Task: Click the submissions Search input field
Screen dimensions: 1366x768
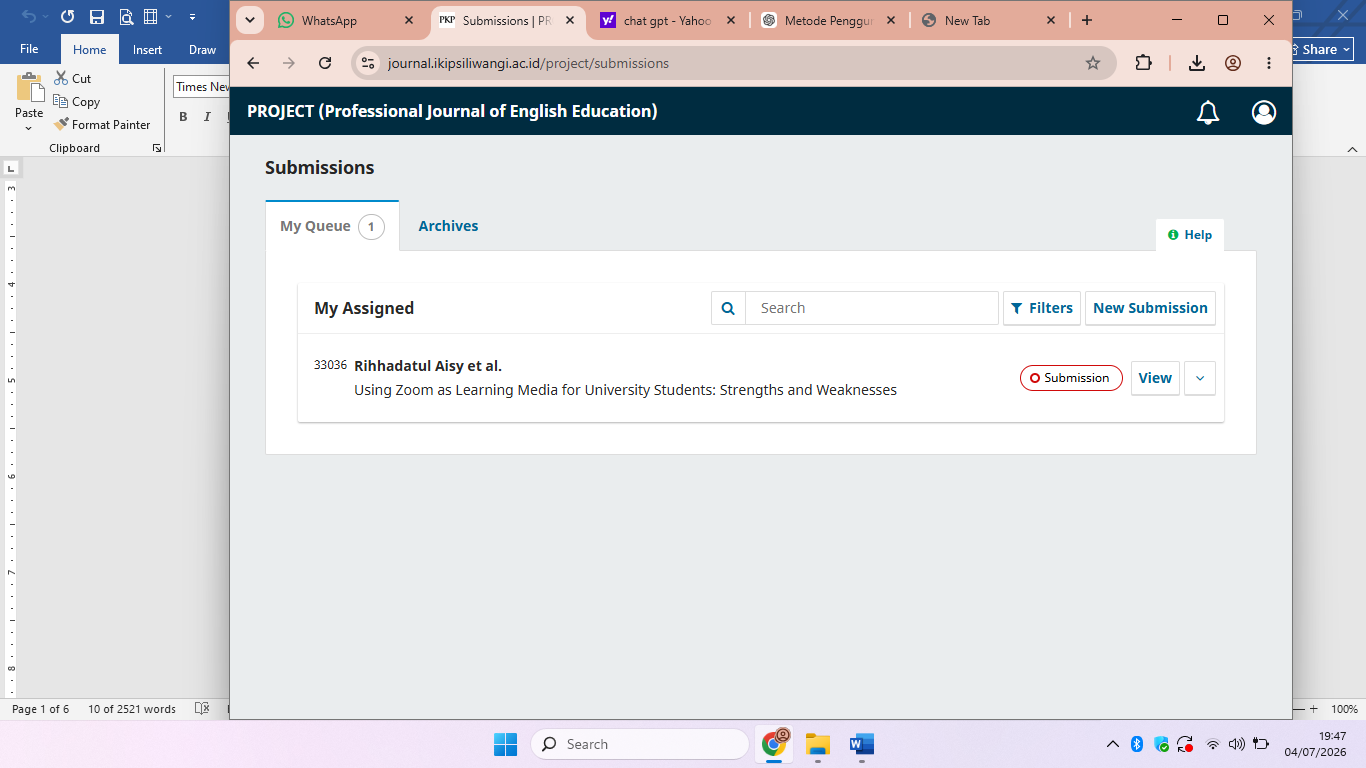Action: point(872,308)
